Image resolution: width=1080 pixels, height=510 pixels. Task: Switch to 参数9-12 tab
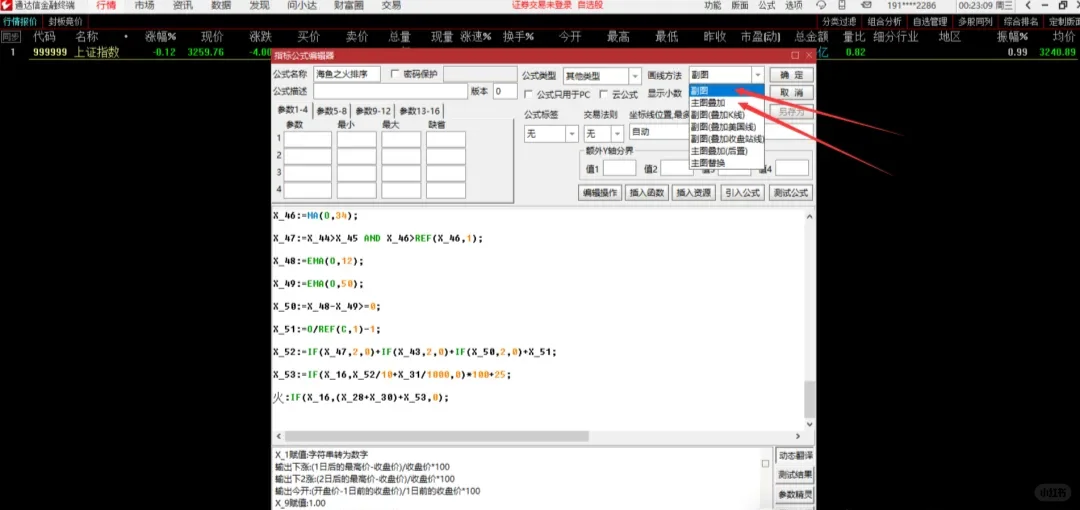coord(373,110)
